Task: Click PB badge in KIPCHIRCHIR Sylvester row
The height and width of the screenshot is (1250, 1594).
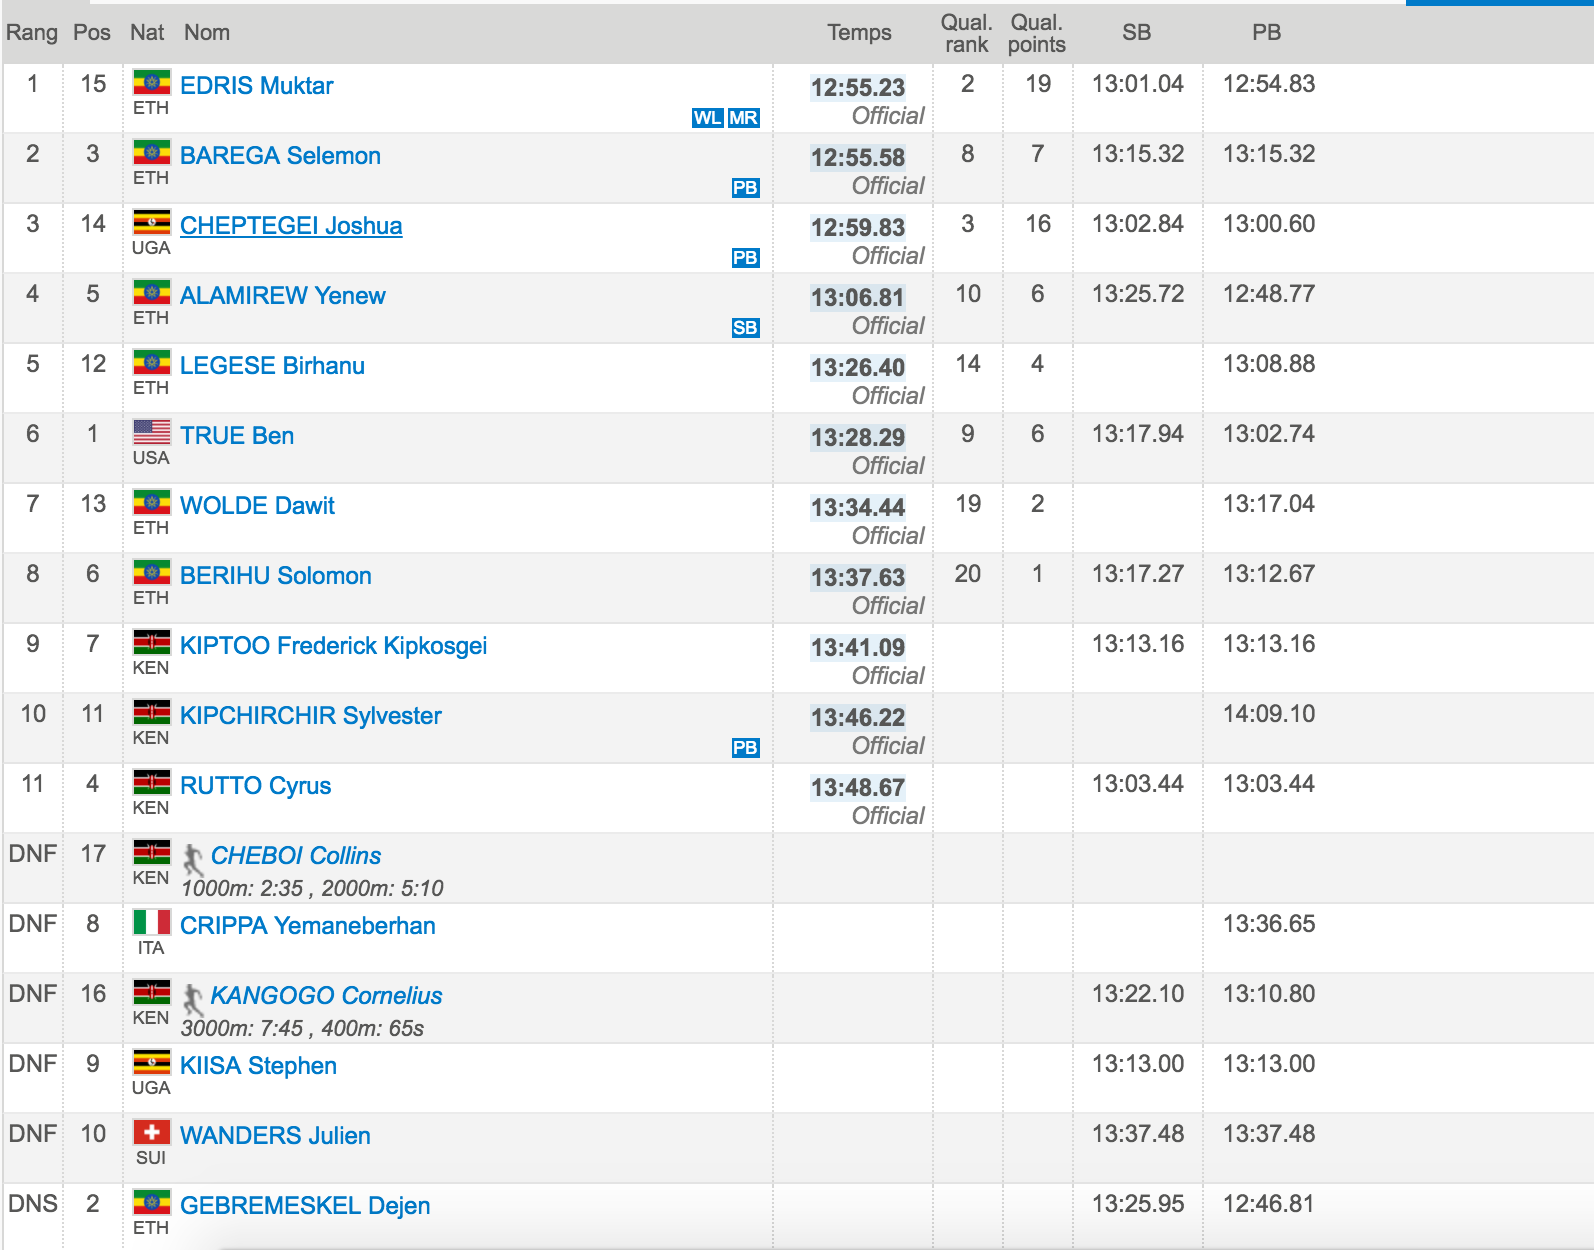Action: [745, 748]
